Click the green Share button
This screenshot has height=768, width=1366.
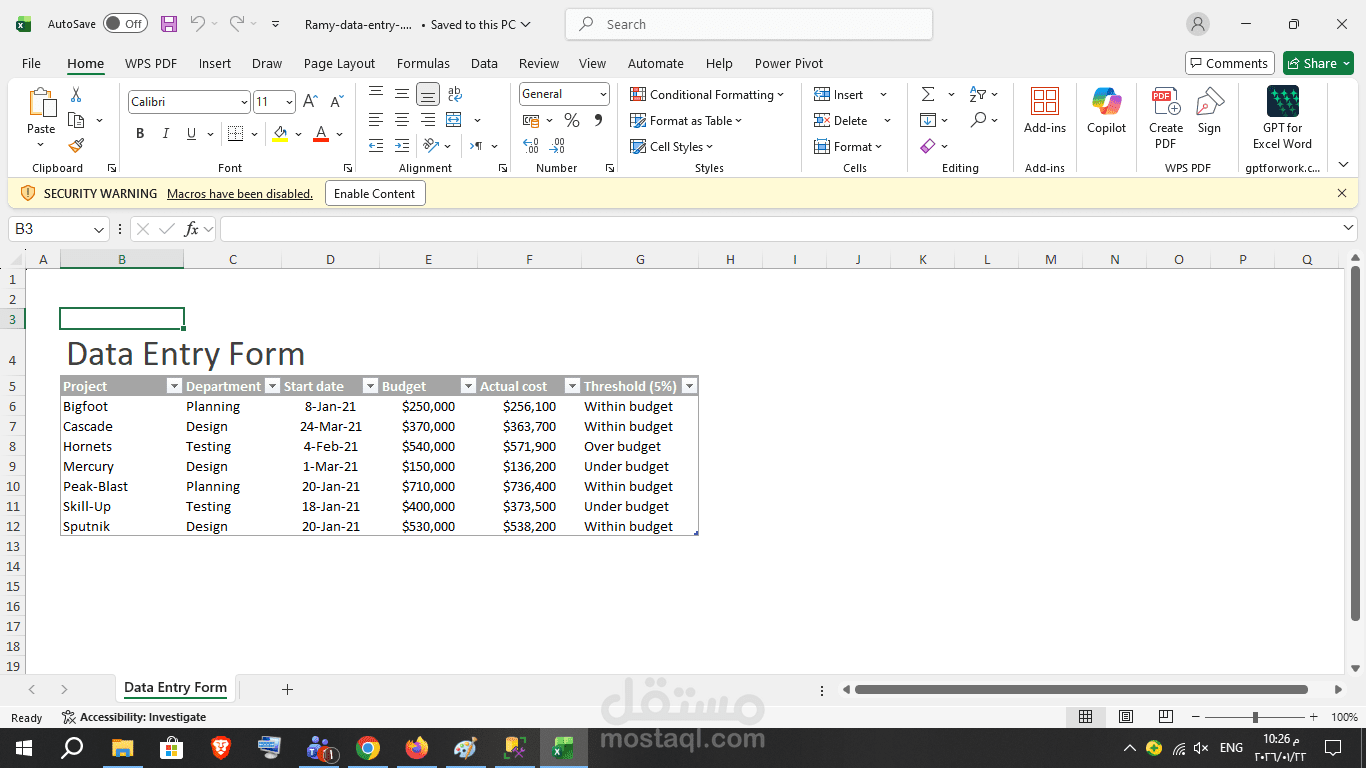point(1318,63)
